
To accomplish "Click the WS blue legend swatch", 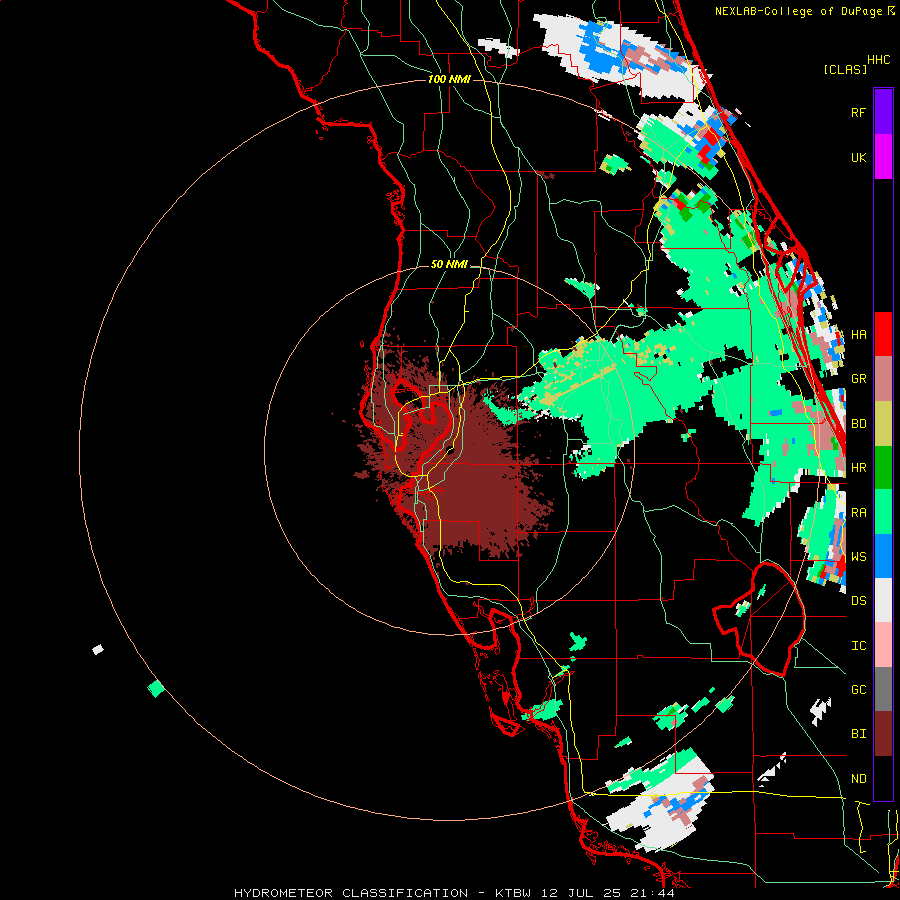I will [x=883, y=556].
